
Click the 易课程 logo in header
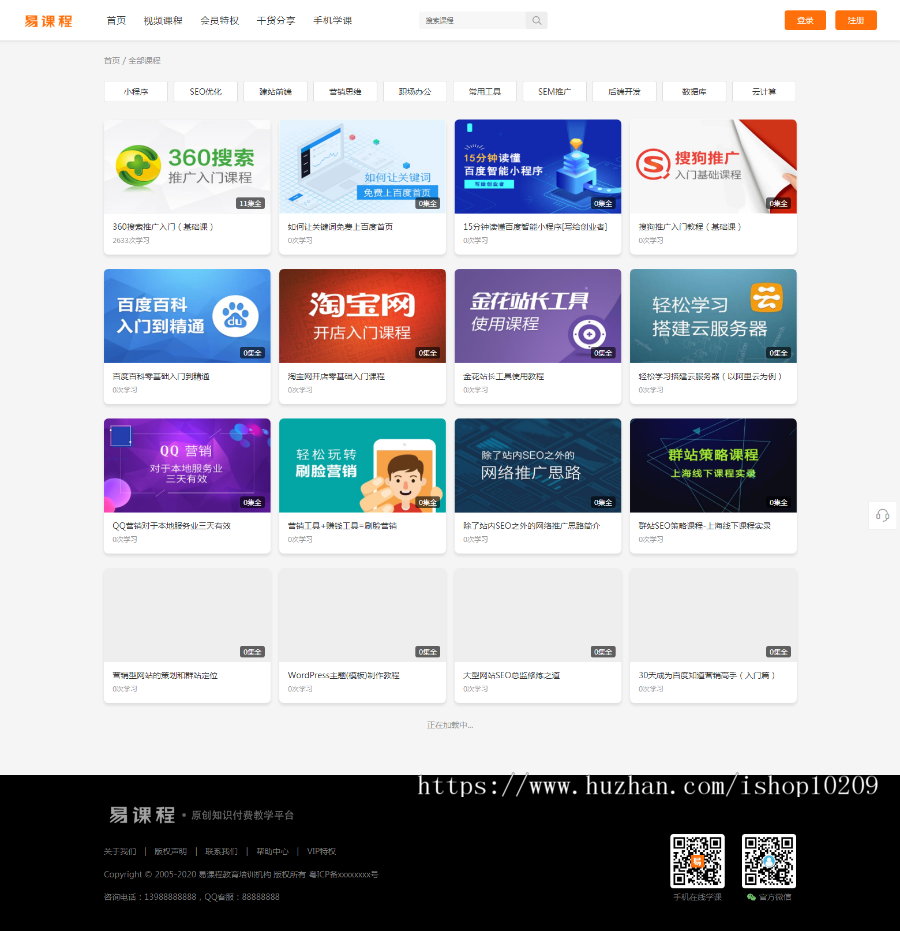click(x=48, y=21)
